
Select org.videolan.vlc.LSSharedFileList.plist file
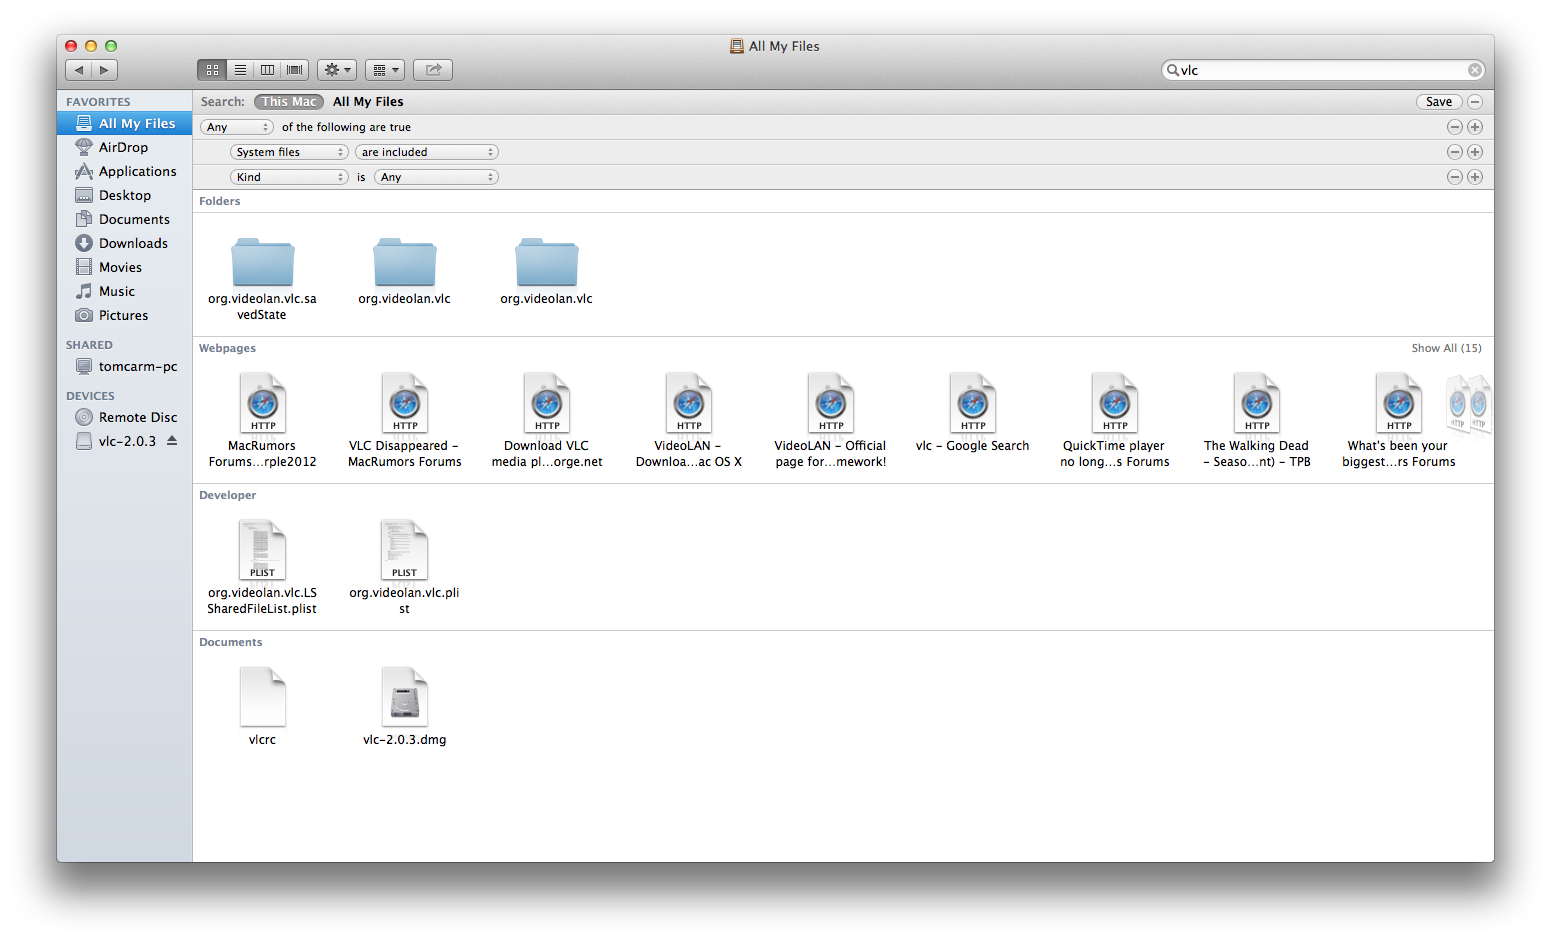coord(262,567)
